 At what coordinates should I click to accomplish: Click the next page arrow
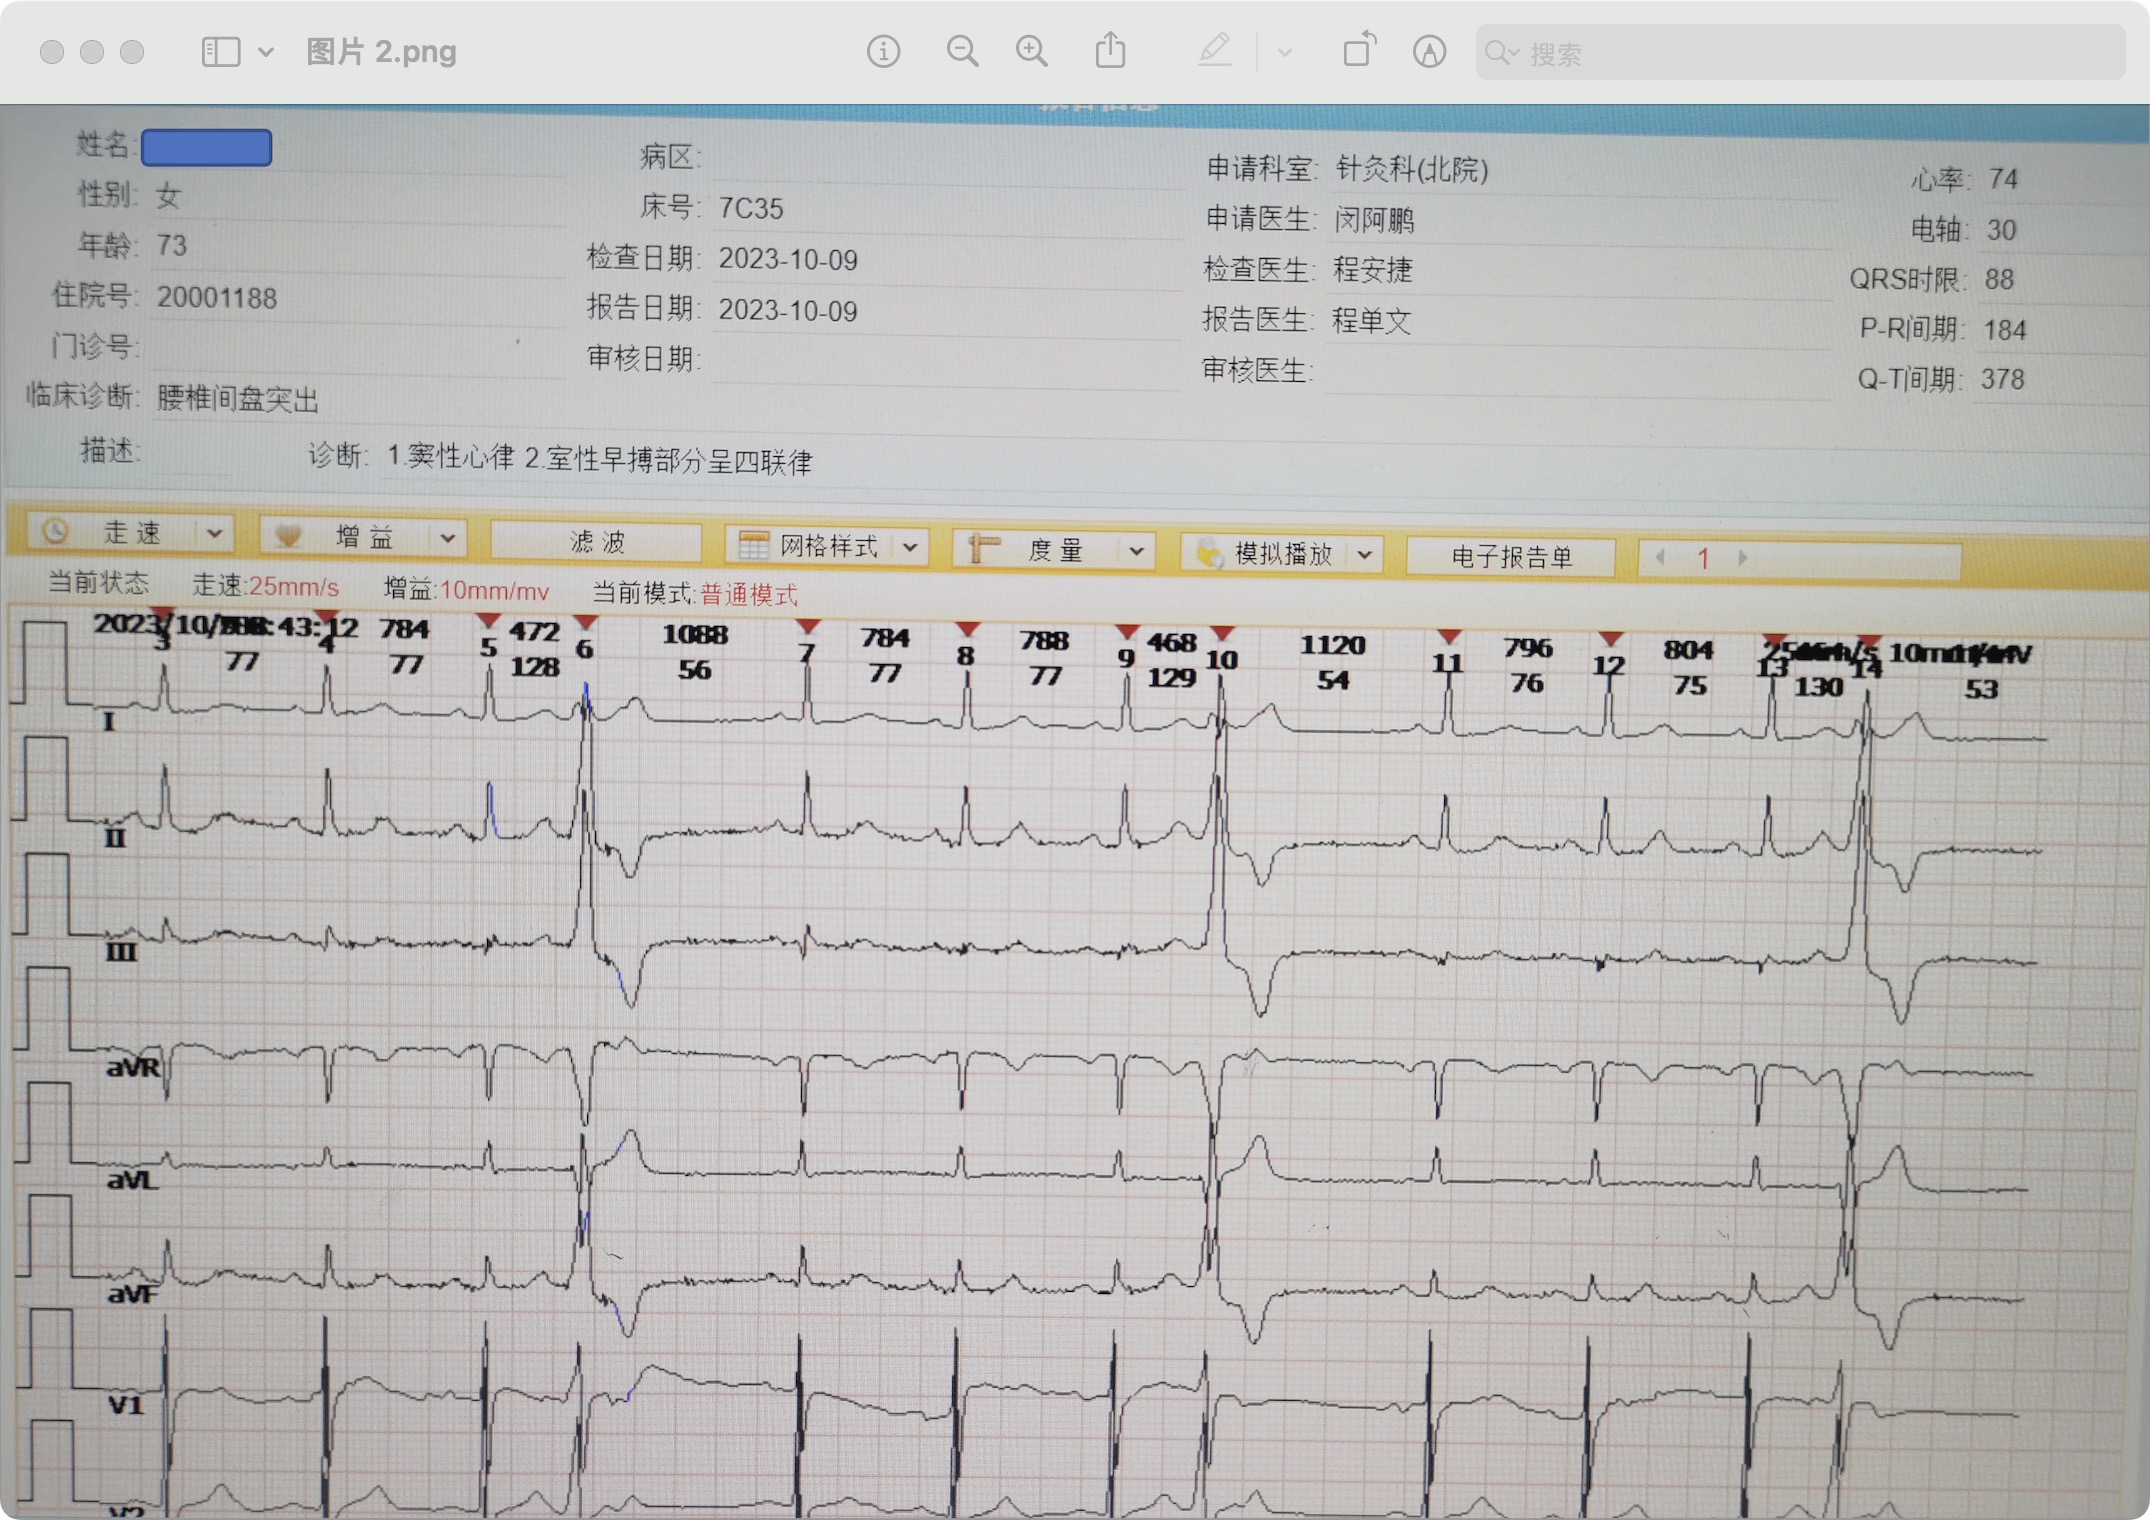1743,558
